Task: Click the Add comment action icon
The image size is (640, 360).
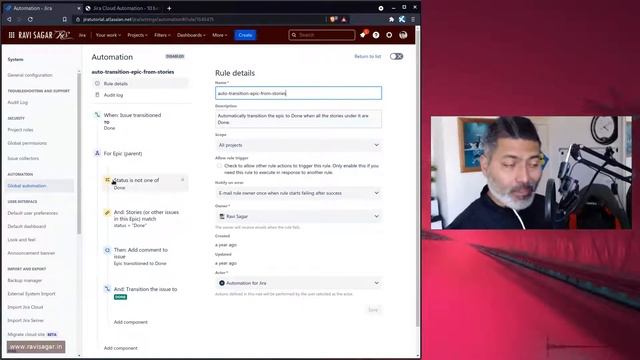Action: 107,250
